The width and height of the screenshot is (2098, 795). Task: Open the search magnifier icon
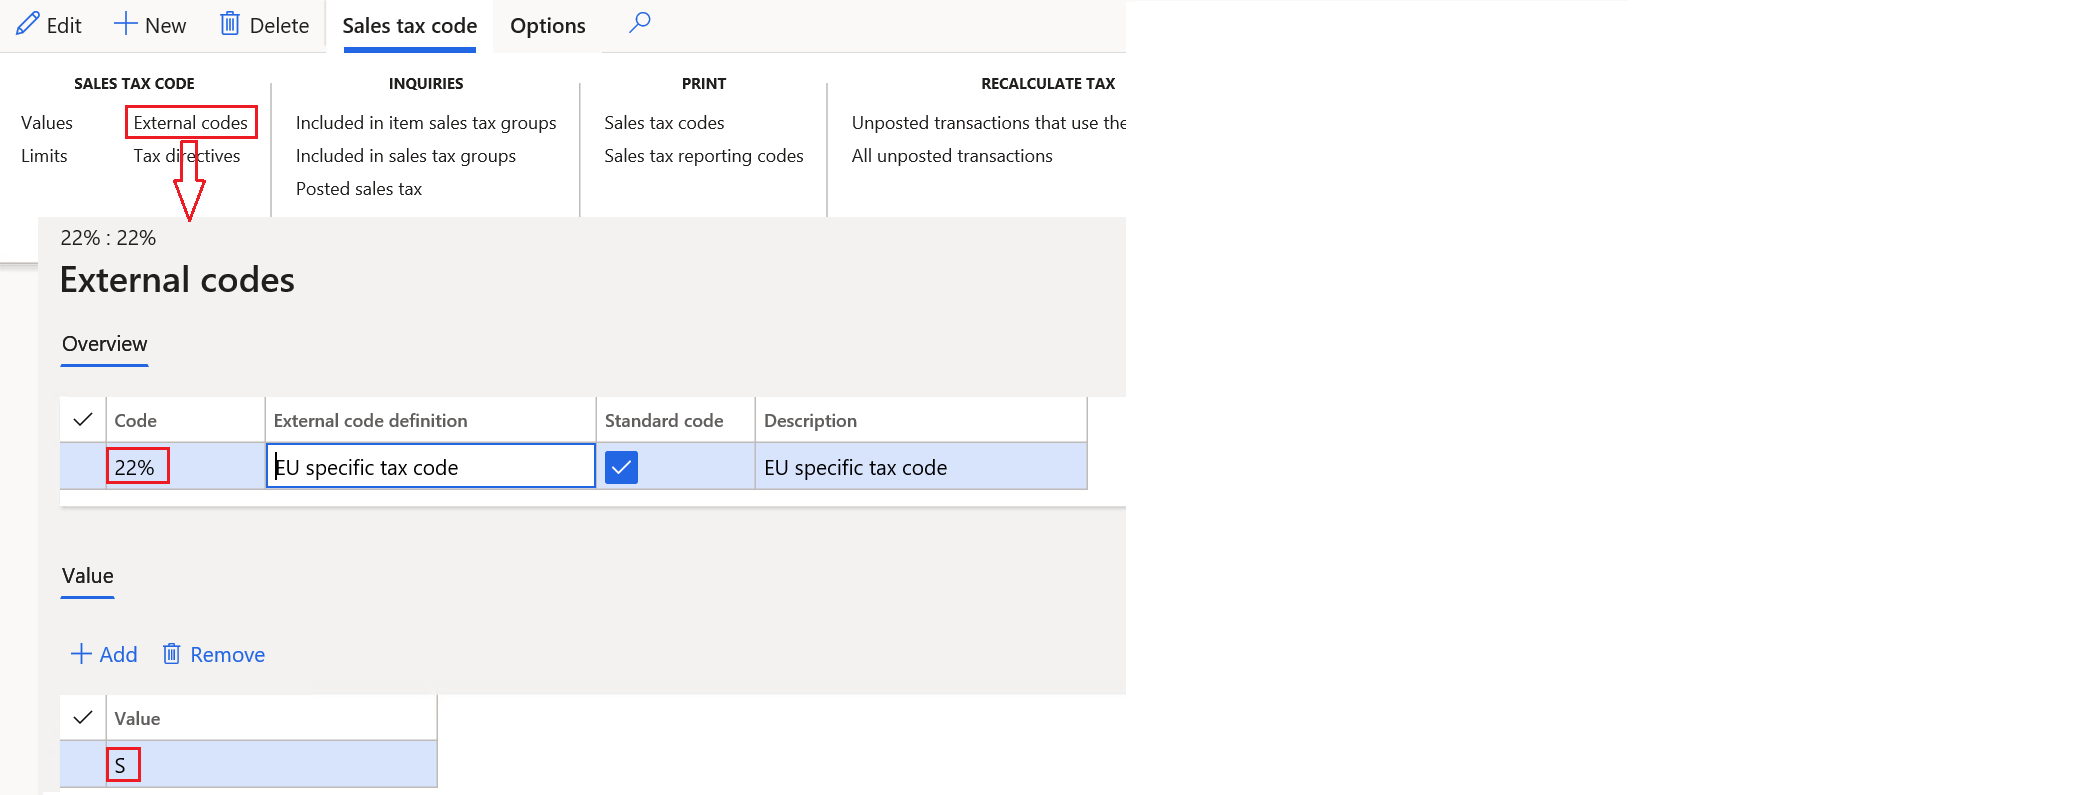(640, 22)
